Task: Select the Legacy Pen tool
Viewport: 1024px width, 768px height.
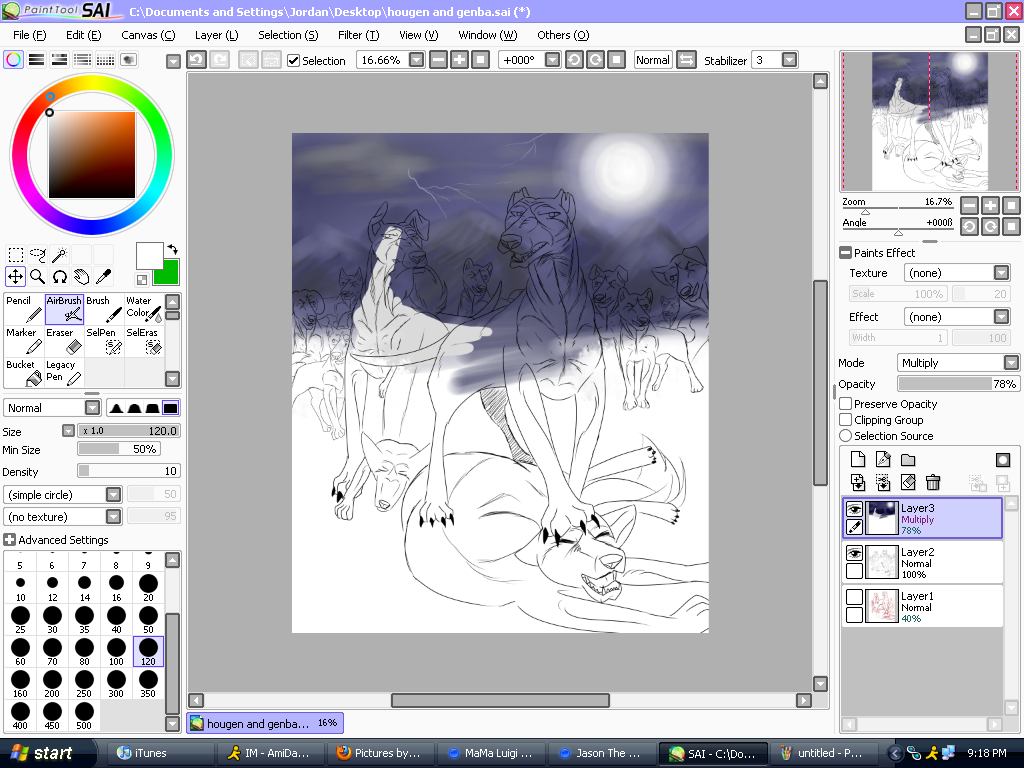Action: pyautogui.click(x=64, y=372)
